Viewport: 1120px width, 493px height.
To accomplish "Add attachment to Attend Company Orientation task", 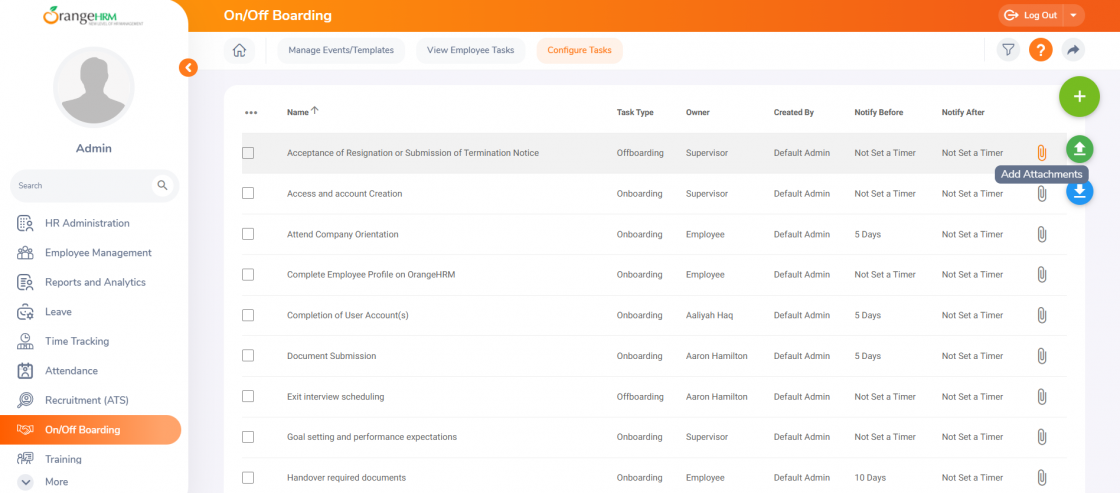I will 1041,234.
